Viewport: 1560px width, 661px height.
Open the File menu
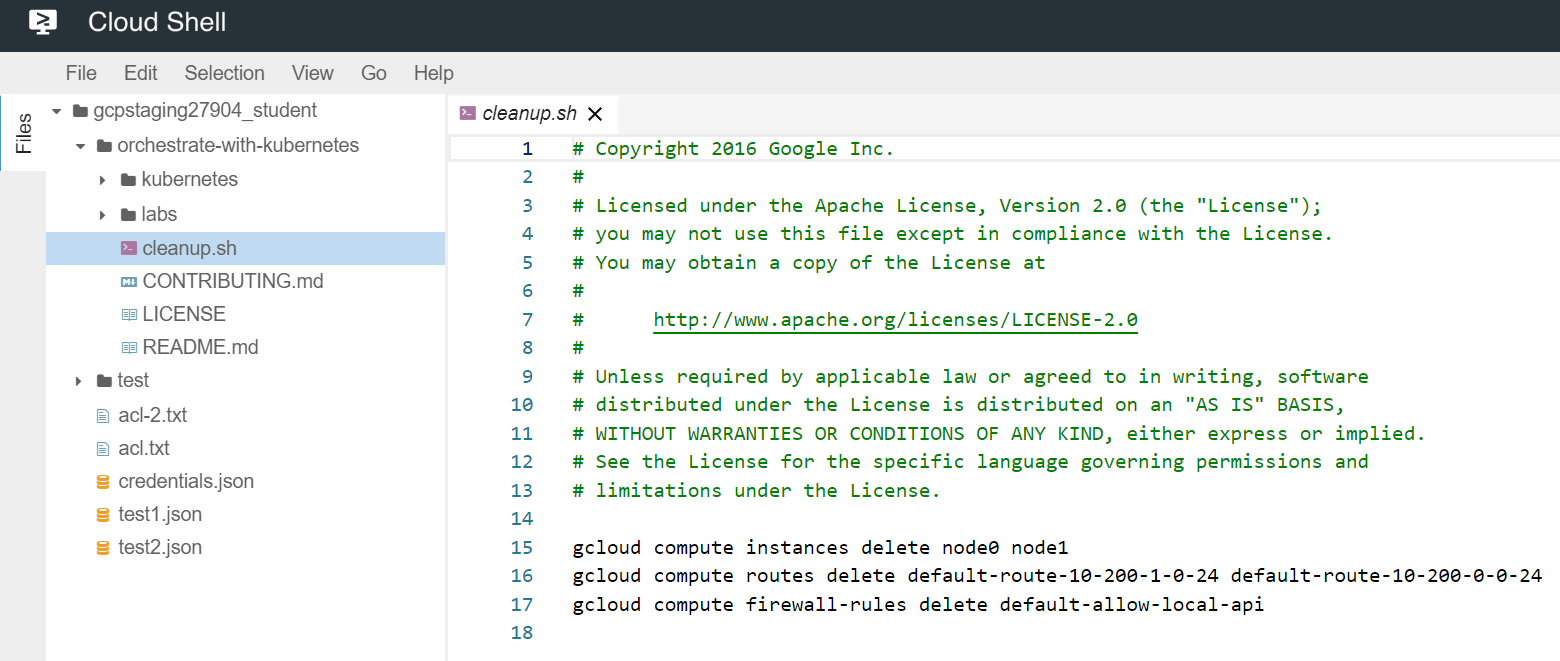point(81,73)
